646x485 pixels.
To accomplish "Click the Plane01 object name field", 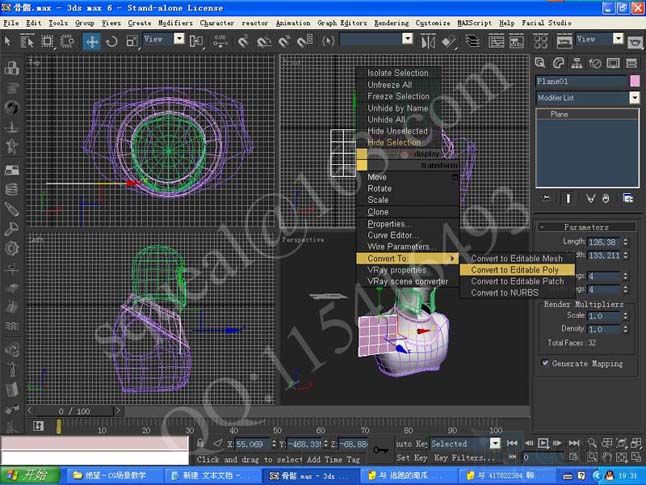I will [582, 81].
